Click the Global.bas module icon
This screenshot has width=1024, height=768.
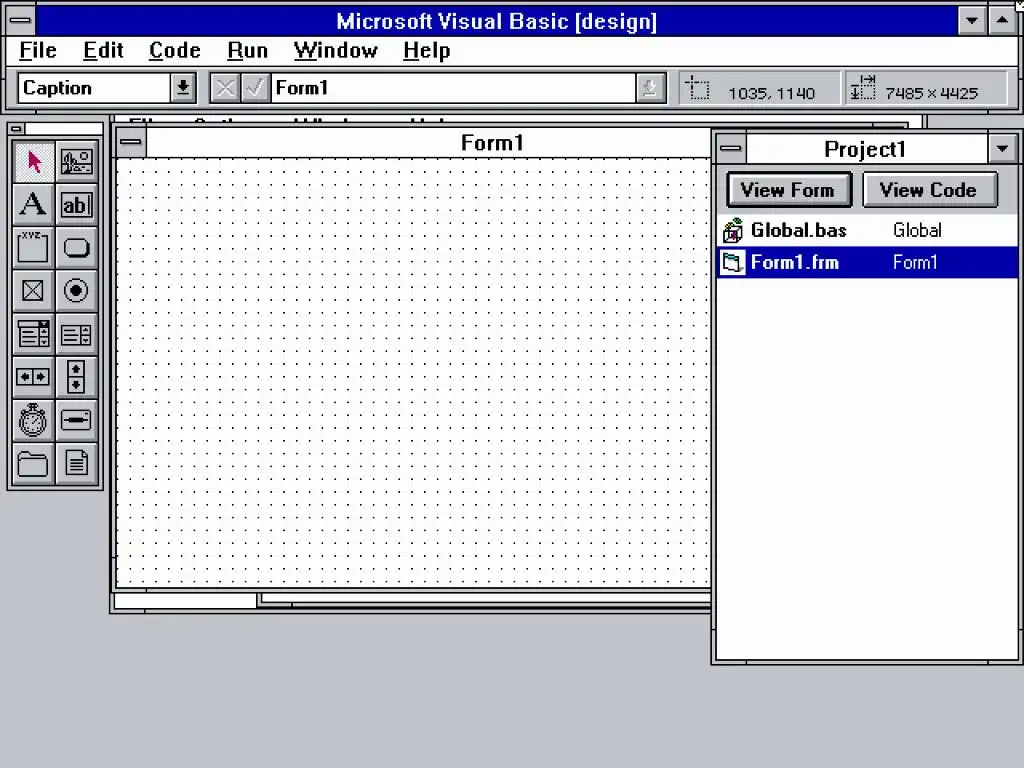tap(733, 230)
